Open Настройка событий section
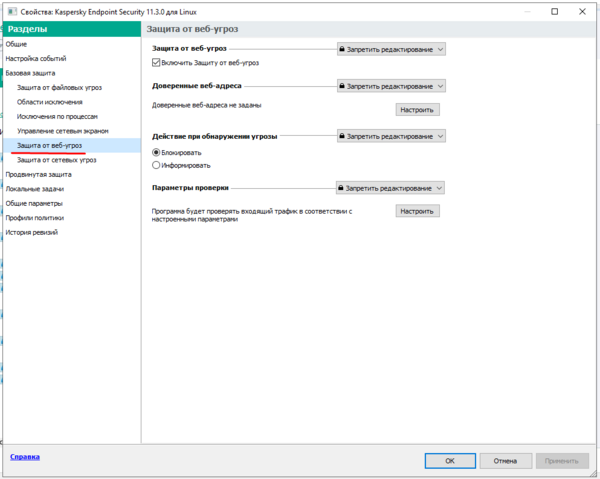The image size is (600, 479). click(36, 59)
